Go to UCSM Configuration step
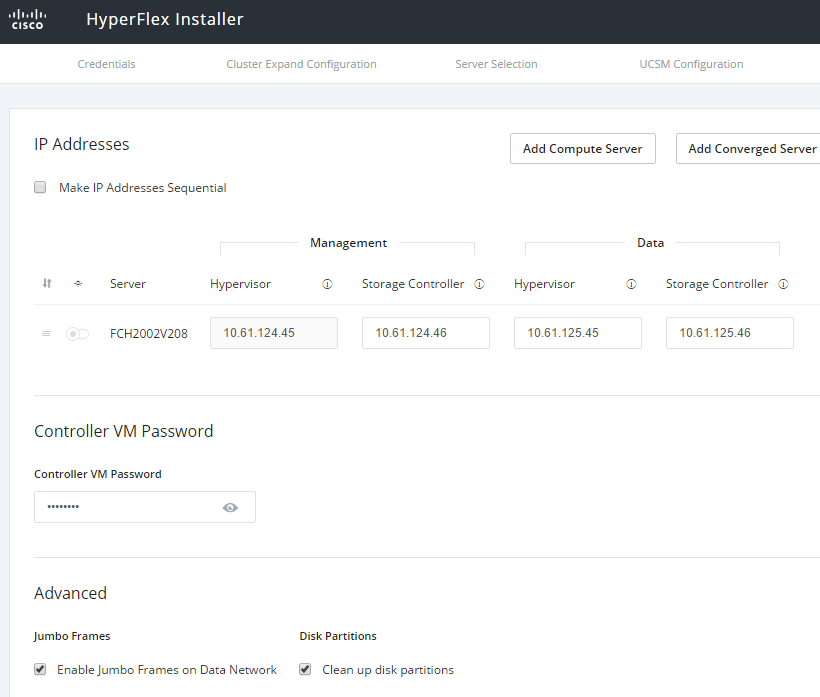 coord(691,64)
